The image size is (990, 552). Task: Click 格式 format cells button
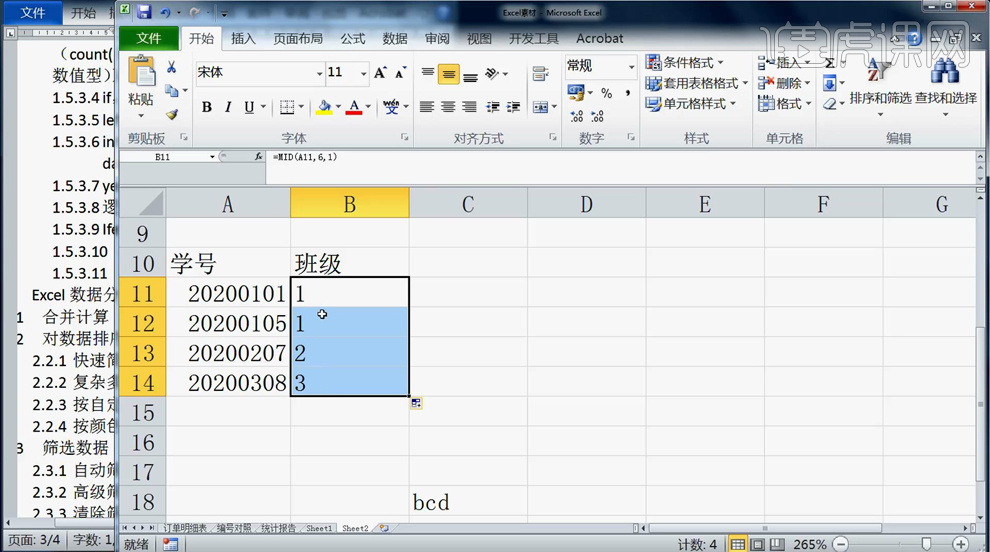[x=784, y=104]
